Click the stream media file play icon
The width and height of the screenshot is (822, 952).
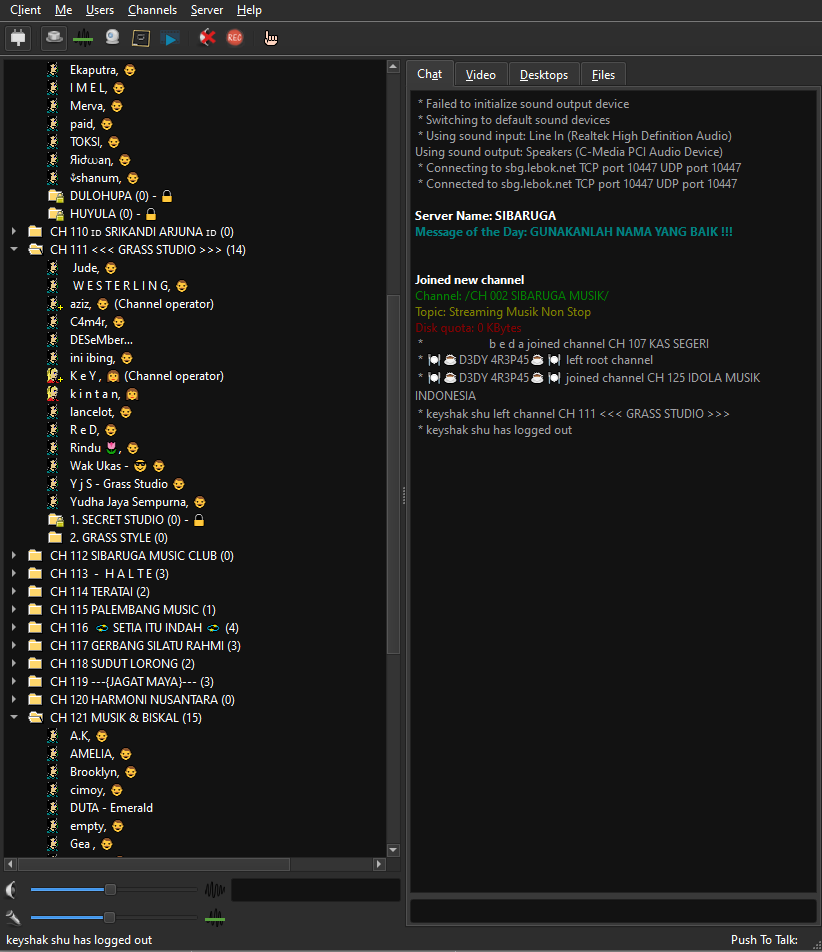point(170,38)
